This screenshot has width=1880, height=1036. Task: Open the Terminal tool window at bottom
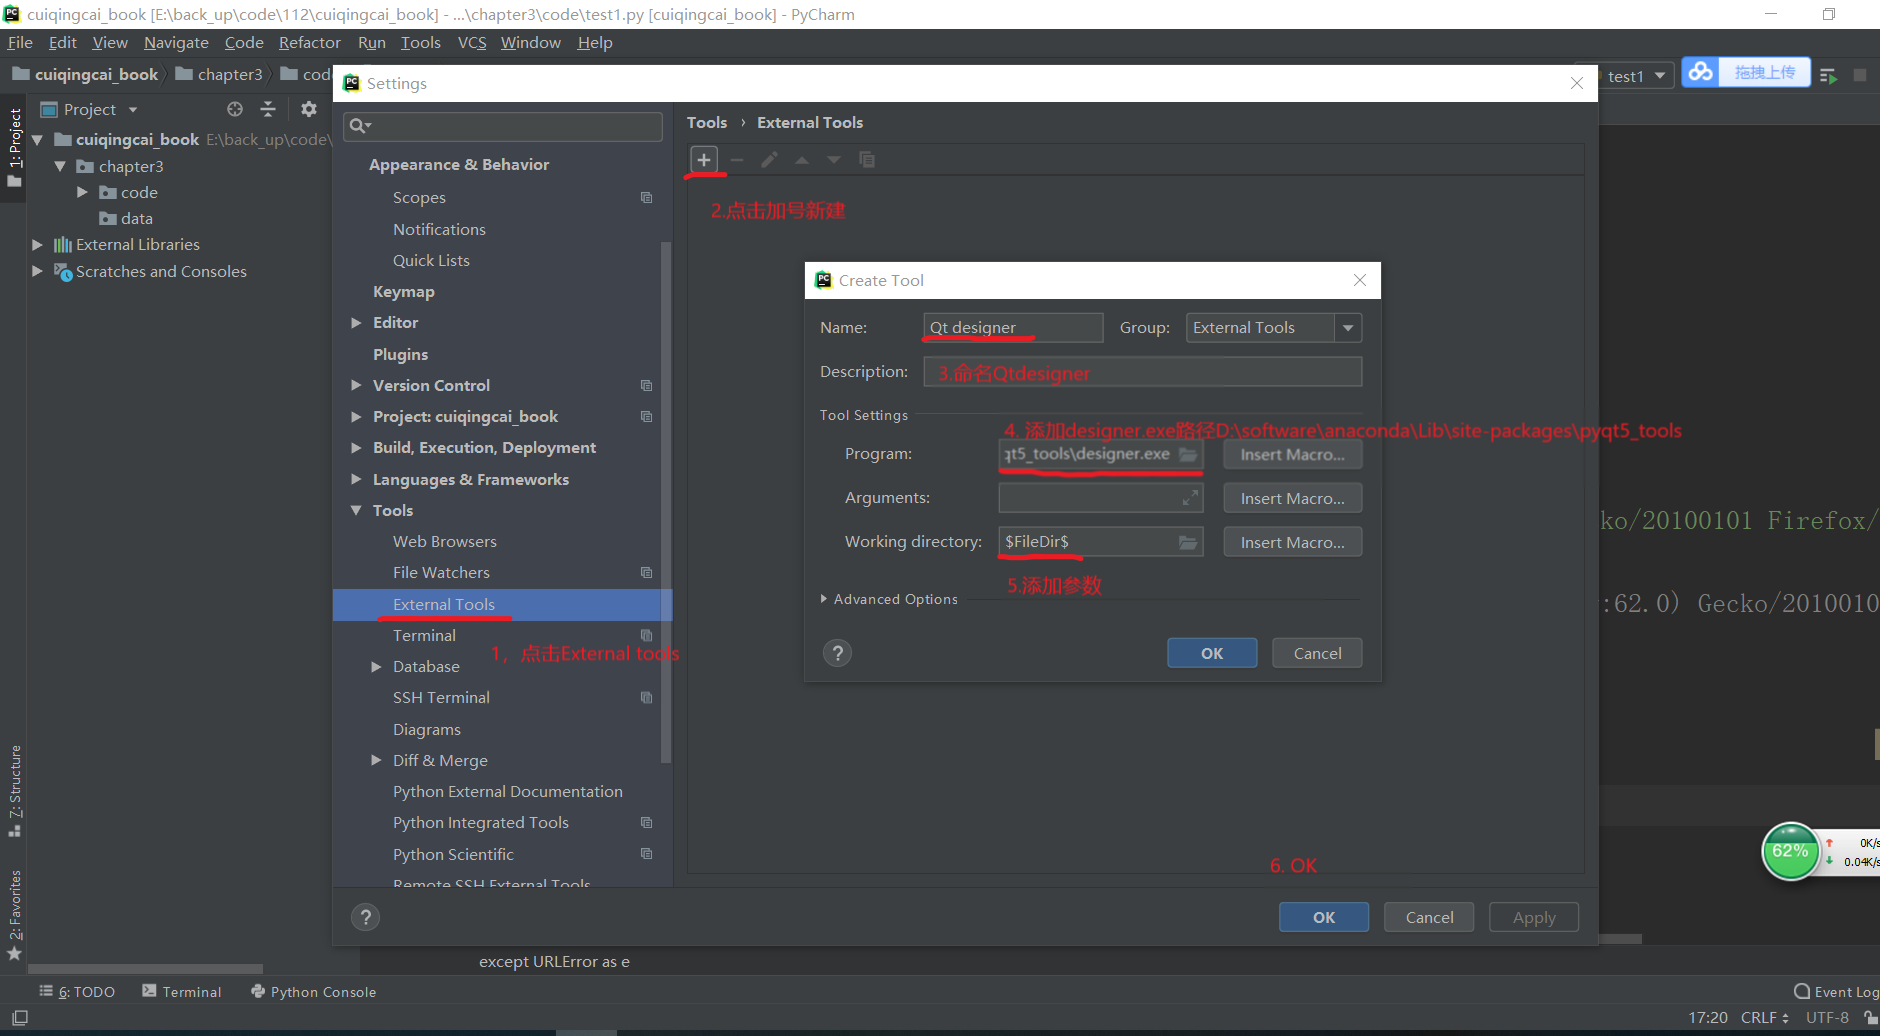click(x=181, y=992)
